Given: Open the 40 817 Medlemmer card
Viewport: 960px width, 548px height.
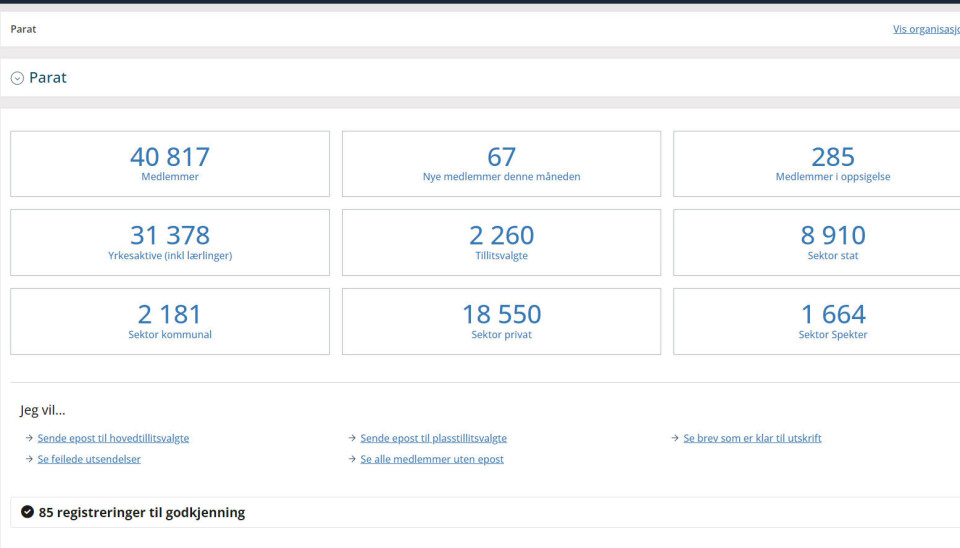Looking at the screenshot, I should click(170, 163).
